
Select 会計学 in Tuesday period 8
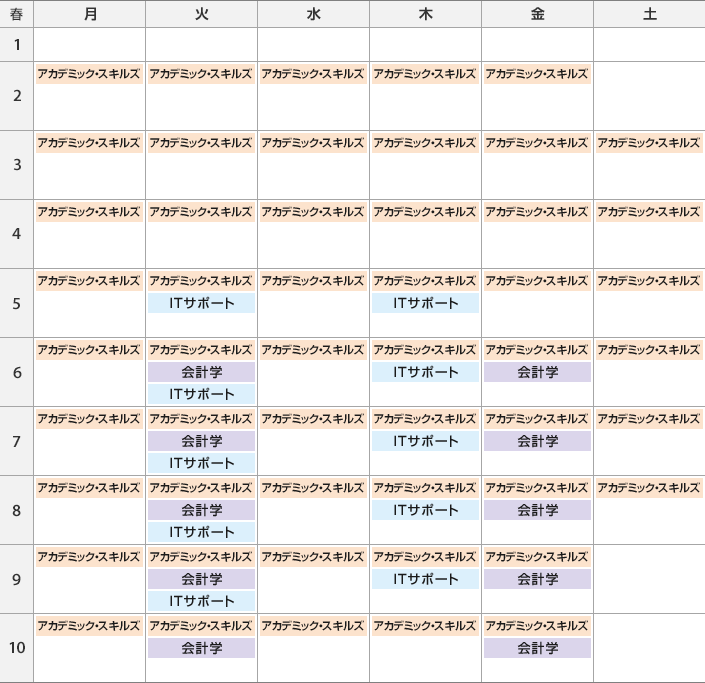point(201,510)
